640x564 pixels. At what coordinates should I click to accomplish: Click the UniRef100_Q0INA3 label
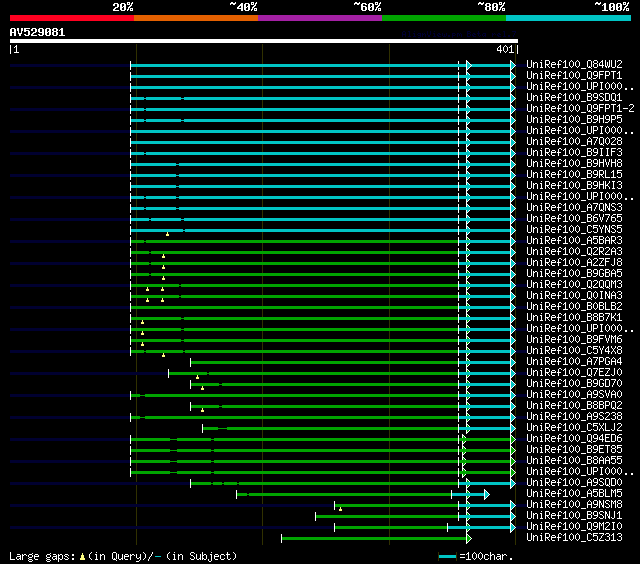(x=574, y=295)
